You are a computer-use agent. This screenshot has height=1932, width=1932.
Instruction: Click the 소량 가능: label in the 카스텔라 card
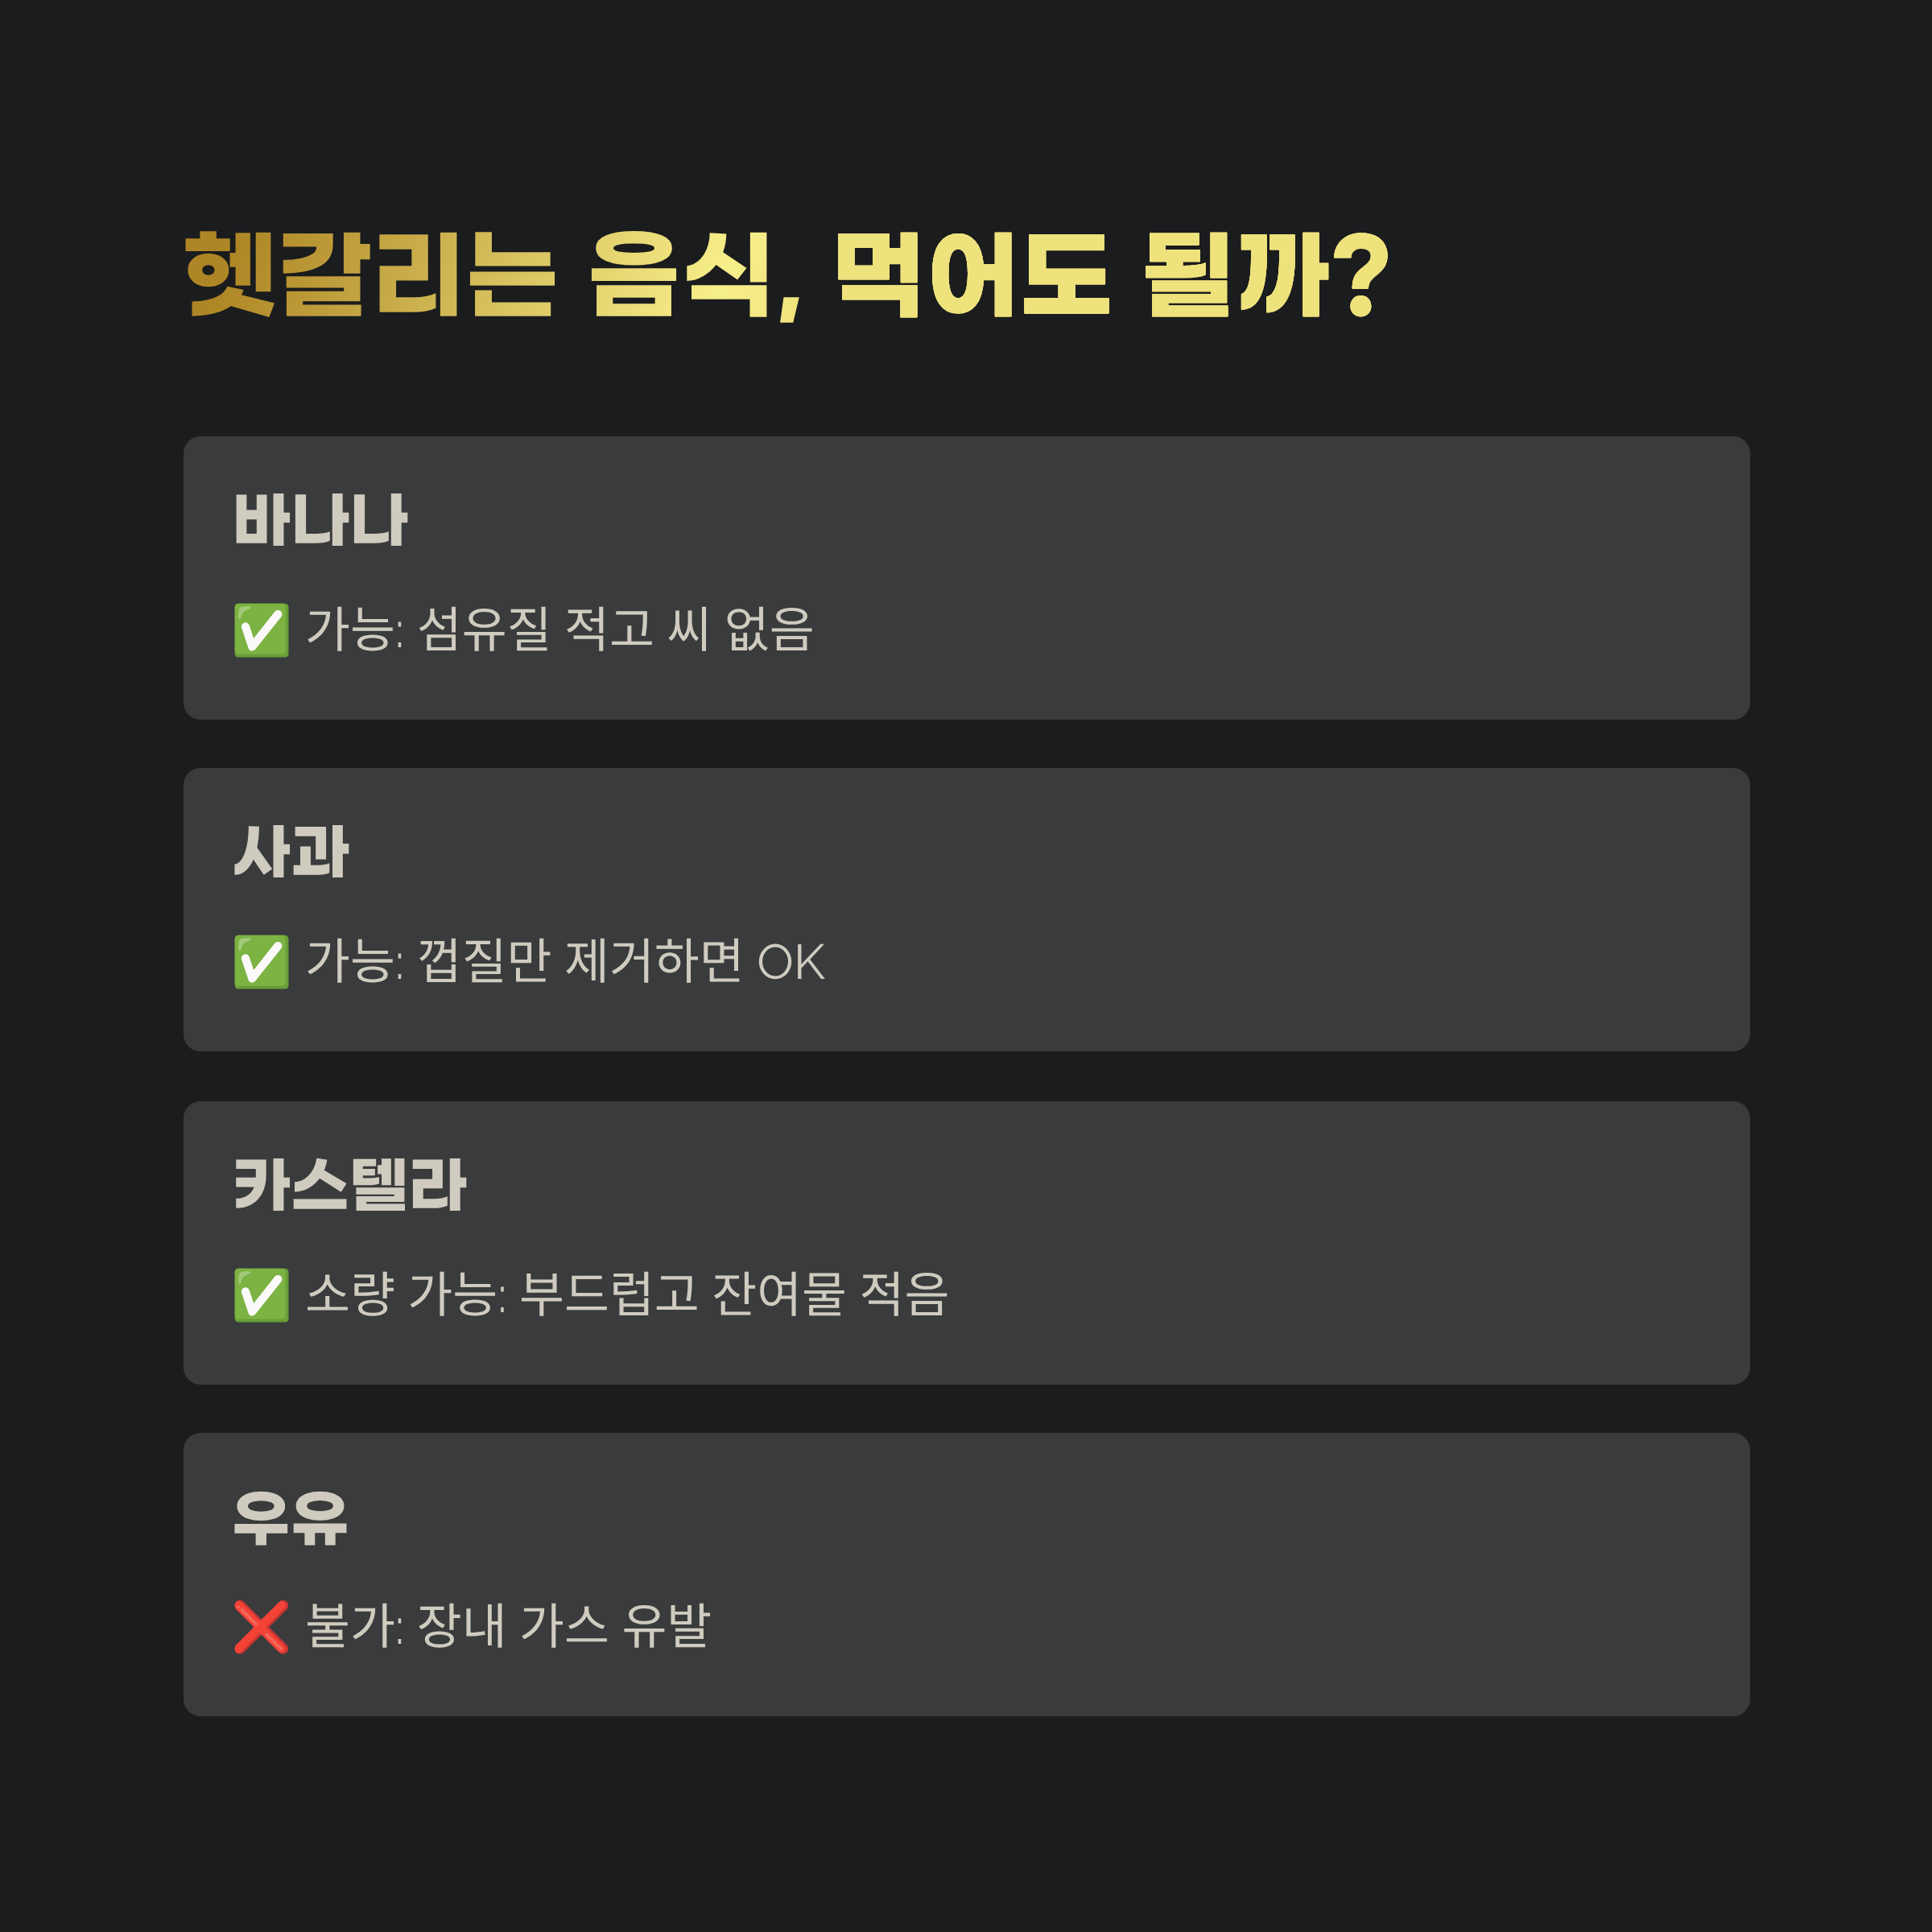406,1294
